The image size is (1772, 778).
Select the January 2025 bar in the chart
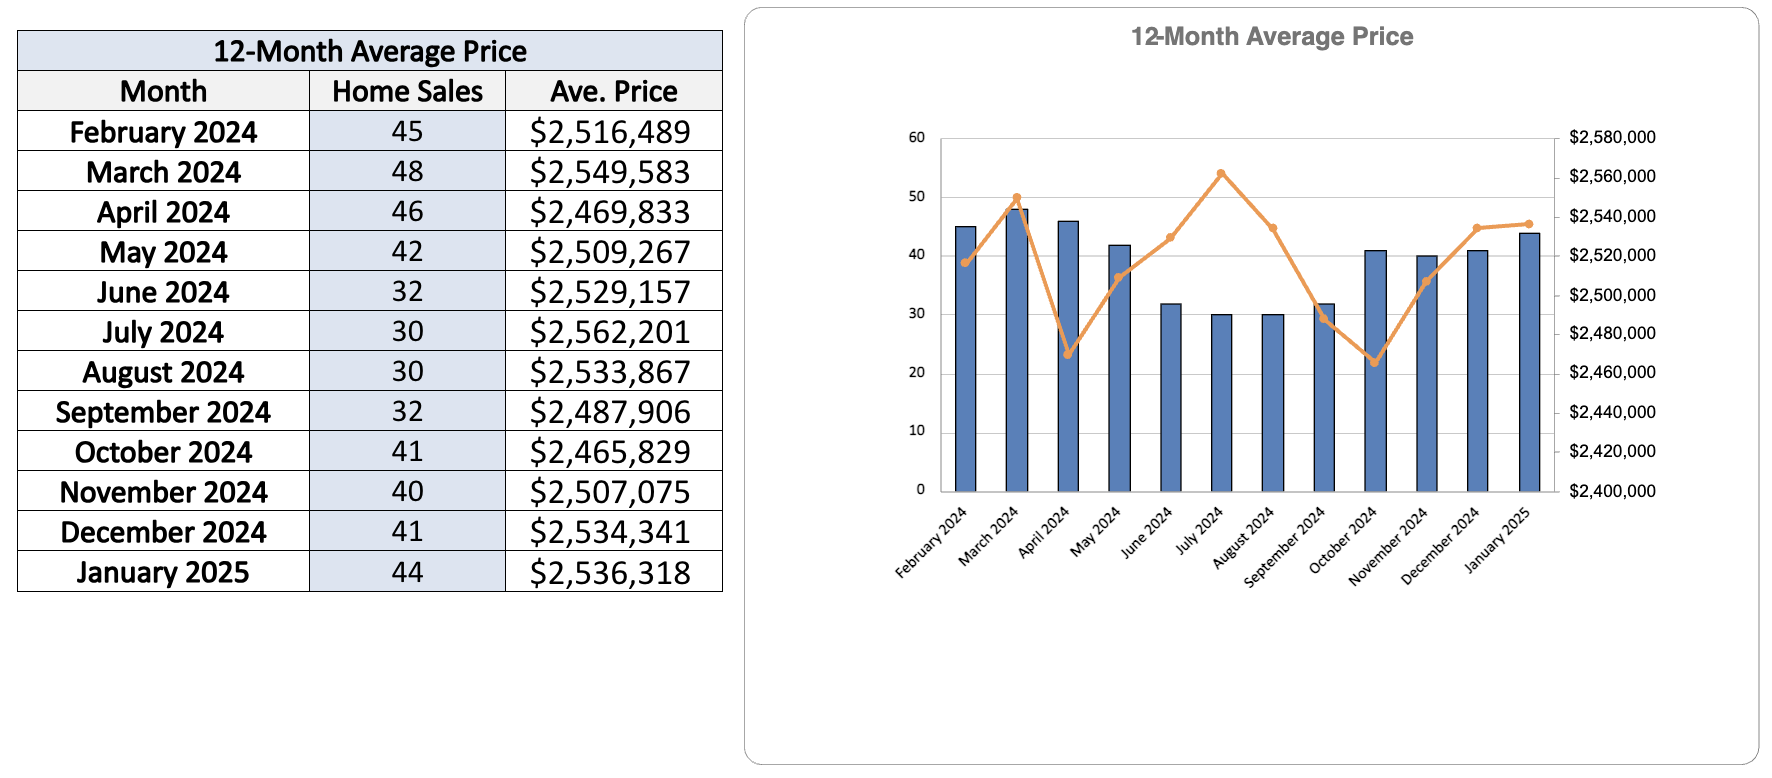pyautogui.click(x=1529, y=362)
